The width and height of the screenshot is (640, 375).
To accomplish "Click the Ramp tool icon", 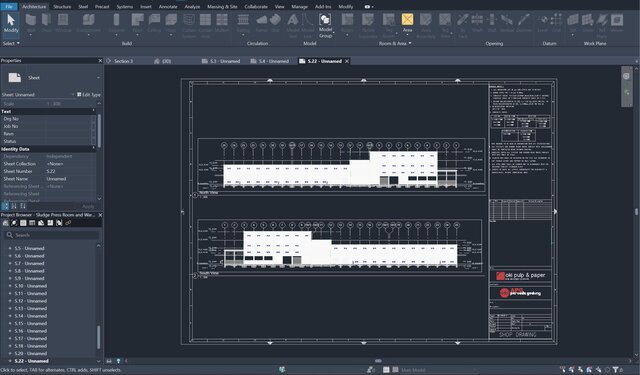I will tap(262, 20).
